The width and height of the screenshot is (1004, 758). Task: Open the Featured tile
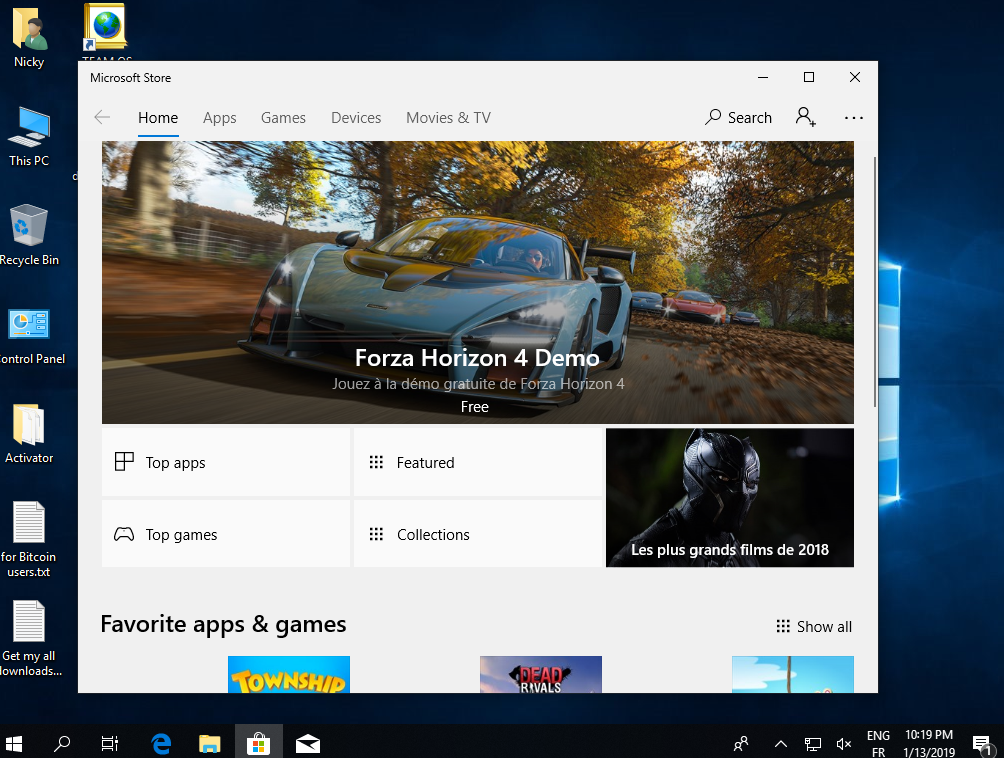(478, 462)
